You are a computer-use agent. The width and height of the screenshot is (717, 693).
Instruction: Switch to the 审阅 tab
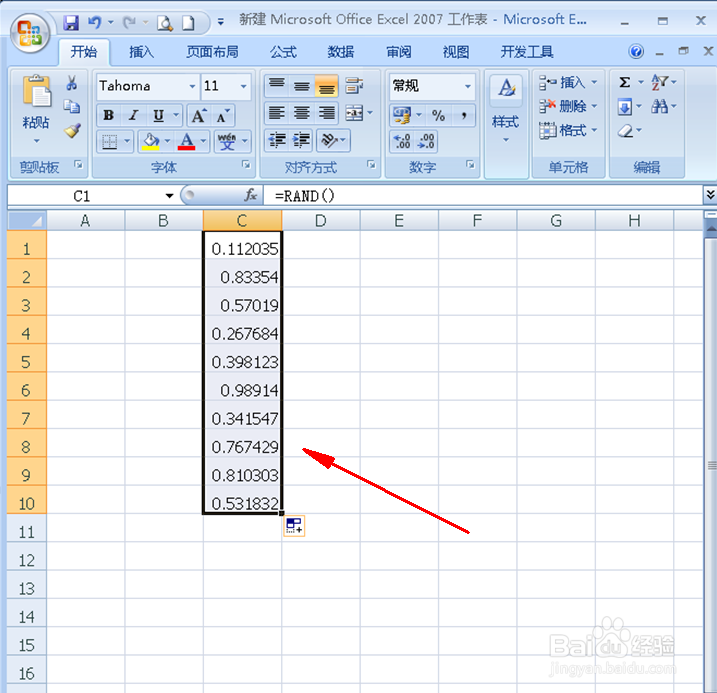point(399,52)
